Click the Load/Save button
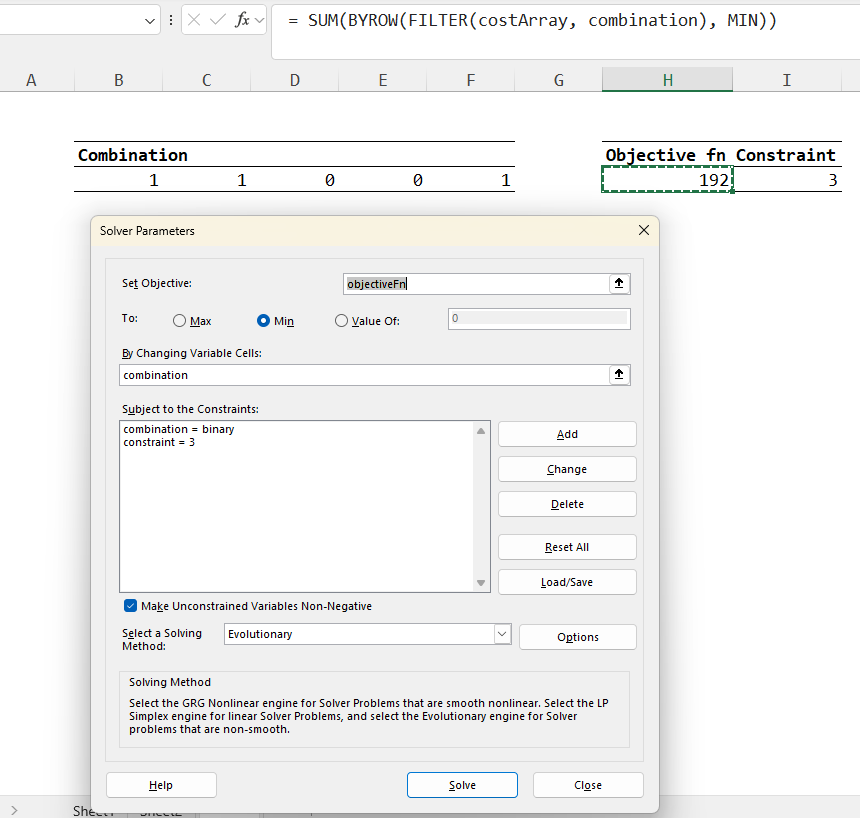860x818 pixels. click(567, 582)
